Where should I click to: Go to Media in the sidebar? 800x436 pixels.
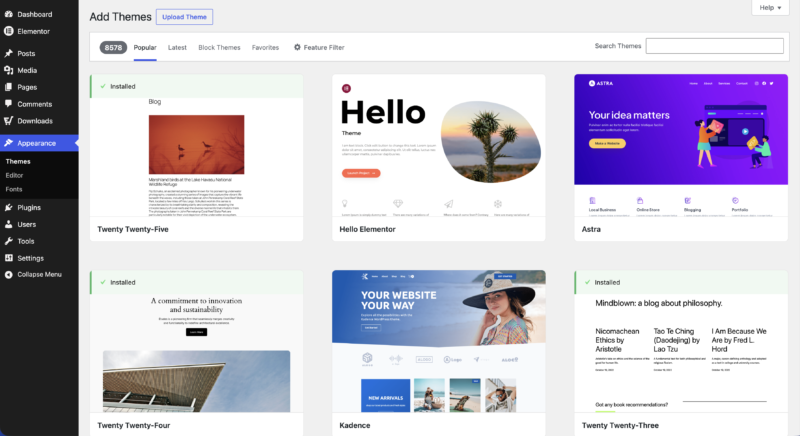click(x=27, y=70)
